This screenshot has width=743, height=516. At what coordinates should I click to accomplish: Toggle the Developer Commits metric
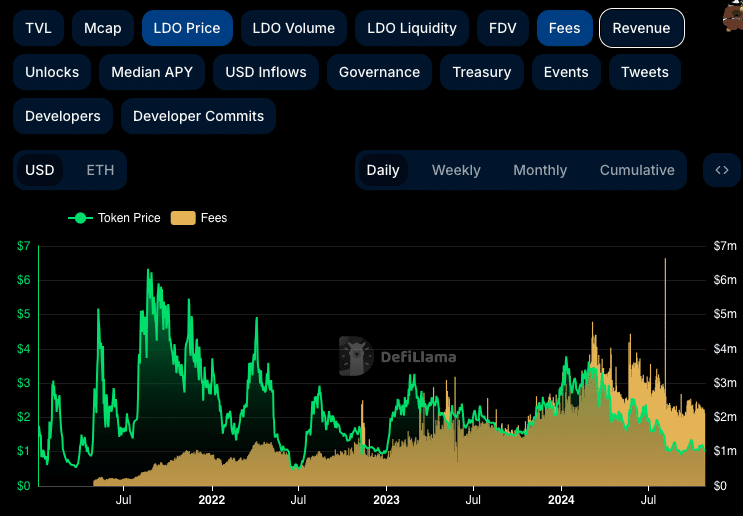(x=199, y=116)
